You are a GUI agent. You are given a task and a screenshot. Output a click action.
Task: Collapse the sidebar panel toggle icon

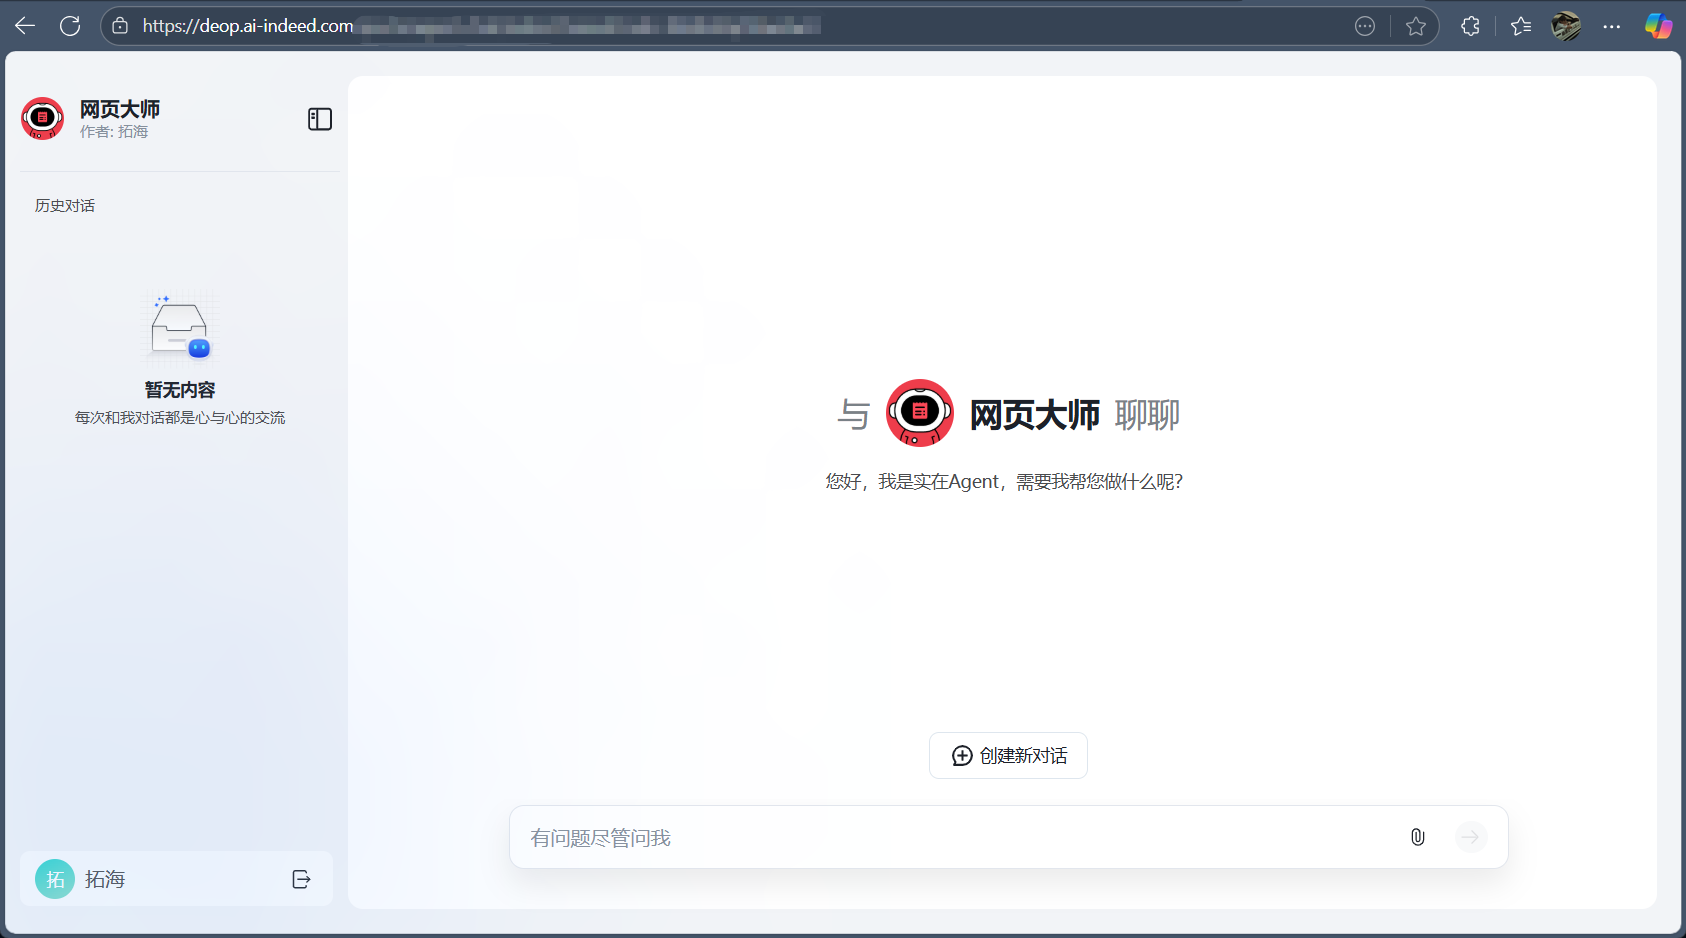[320, 120]
